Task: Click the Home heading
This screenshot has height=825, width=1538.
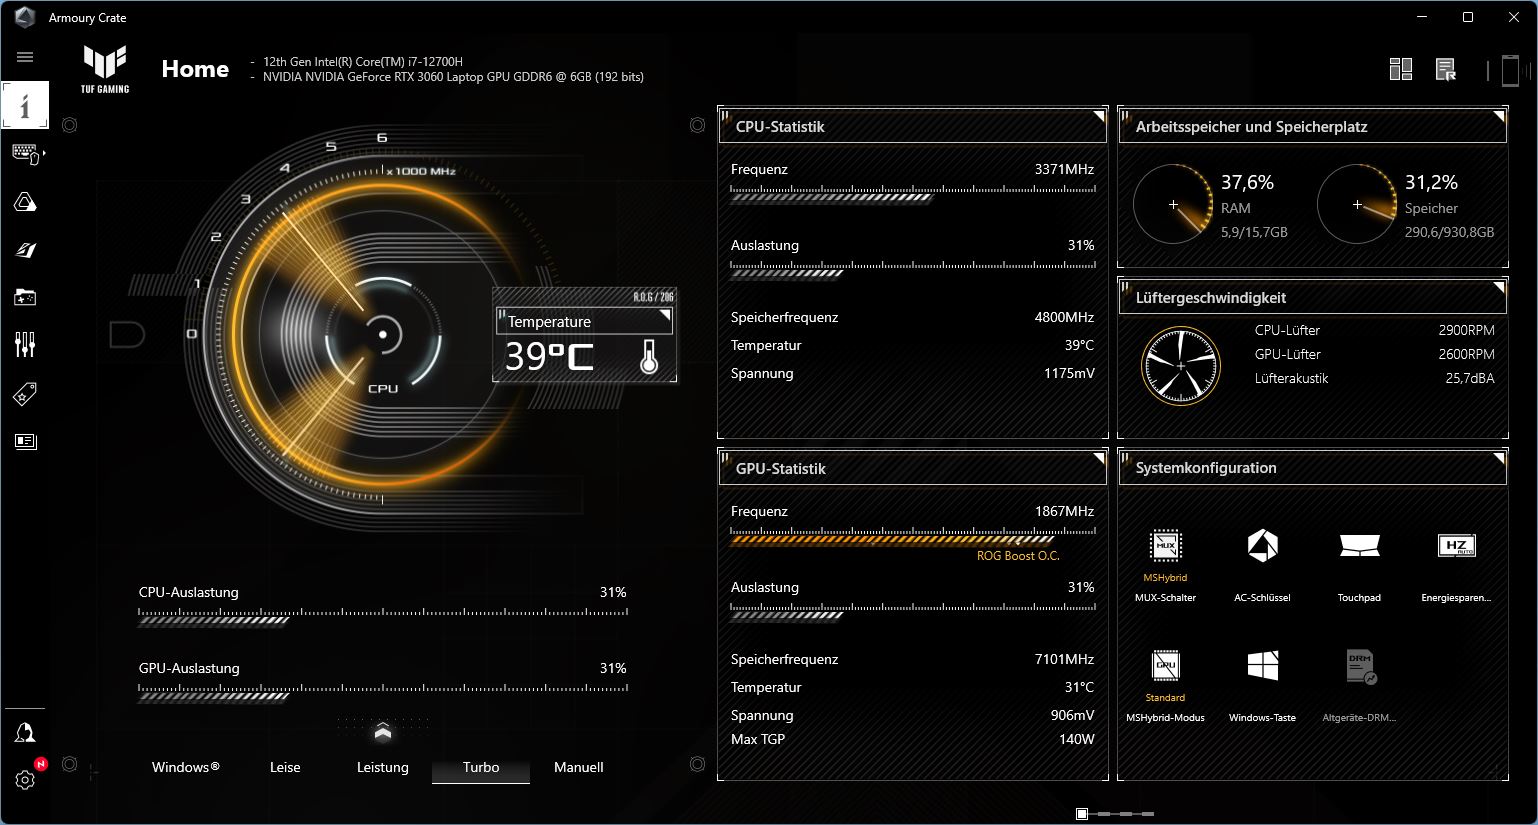Action: pyautogui.click(x=195, y=69)
